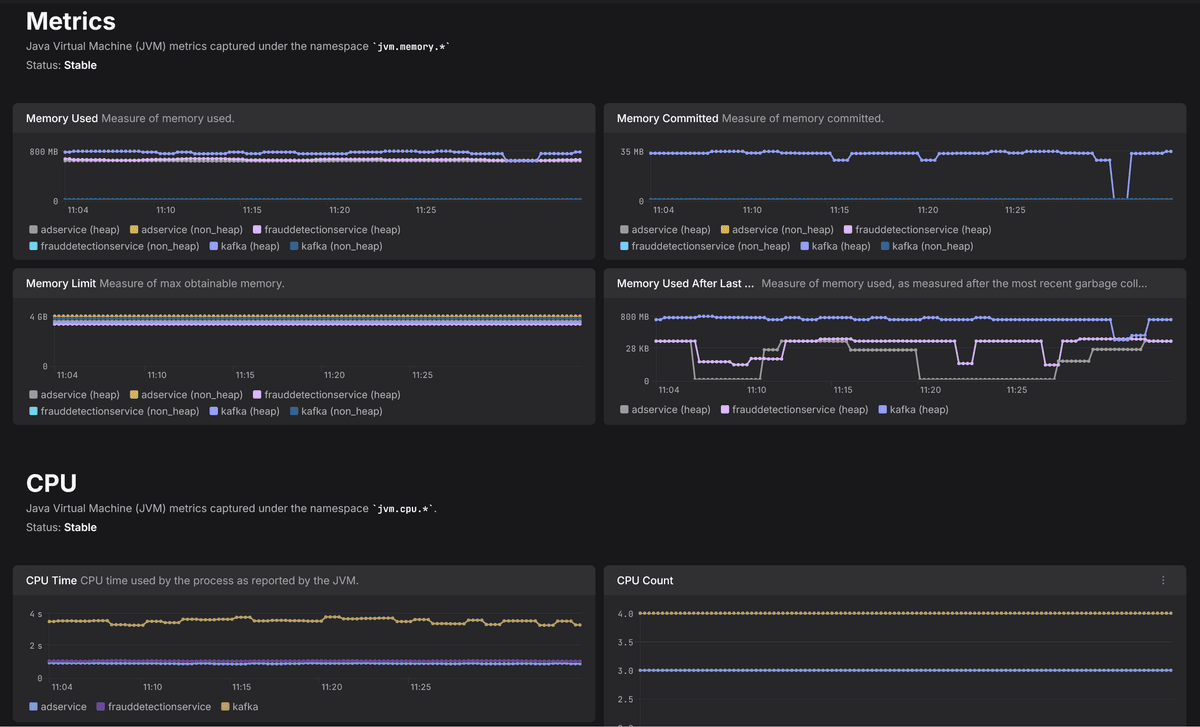Toggle adservice series in CPU Time legend
Viewport: 1200px width, 727px height.
point(57,706)
